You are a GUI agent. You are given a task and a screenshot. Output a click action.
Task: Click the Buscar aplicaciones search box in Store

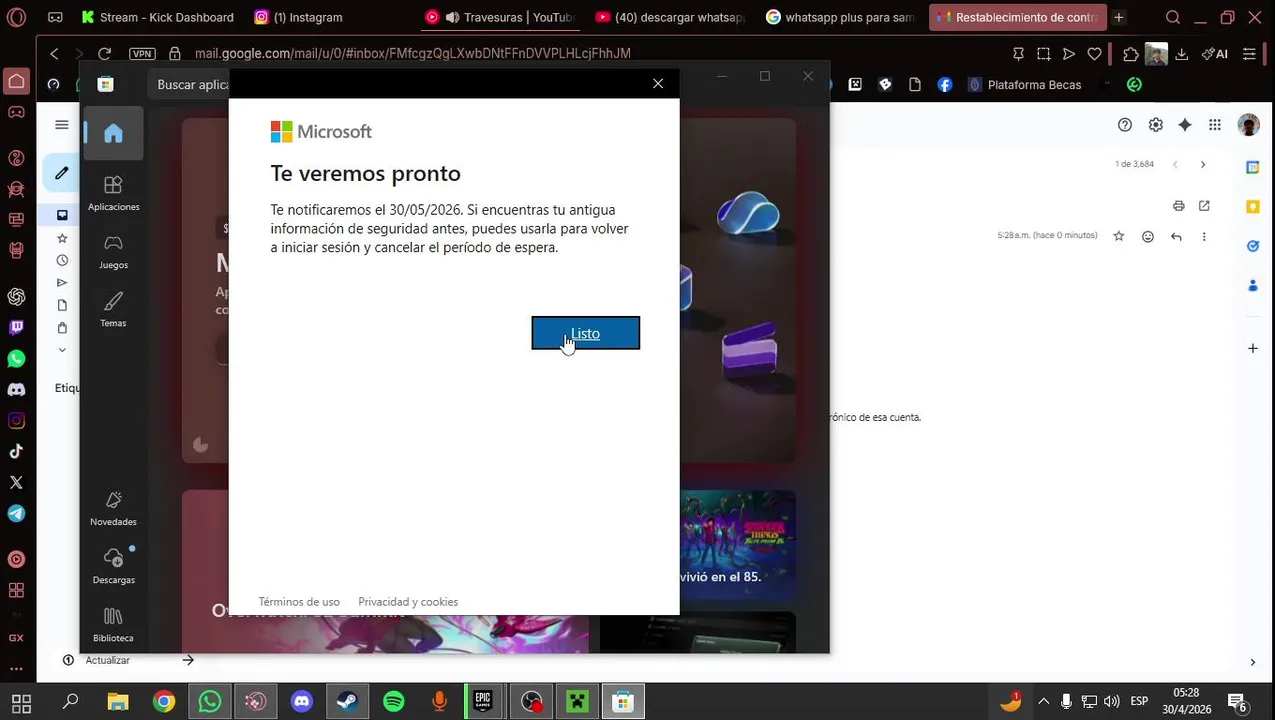tap(192, 85)
